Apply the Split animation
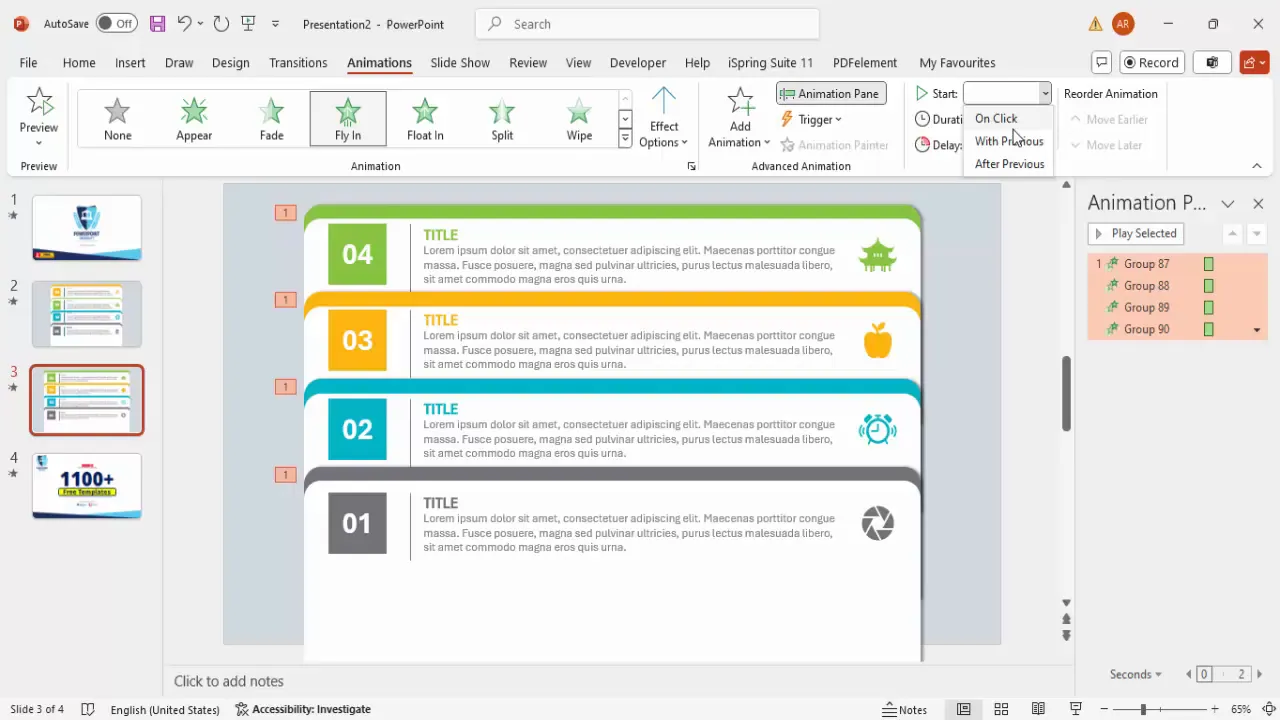The image size is (1280, 720). pyautogui.click(x=502, y=119)
